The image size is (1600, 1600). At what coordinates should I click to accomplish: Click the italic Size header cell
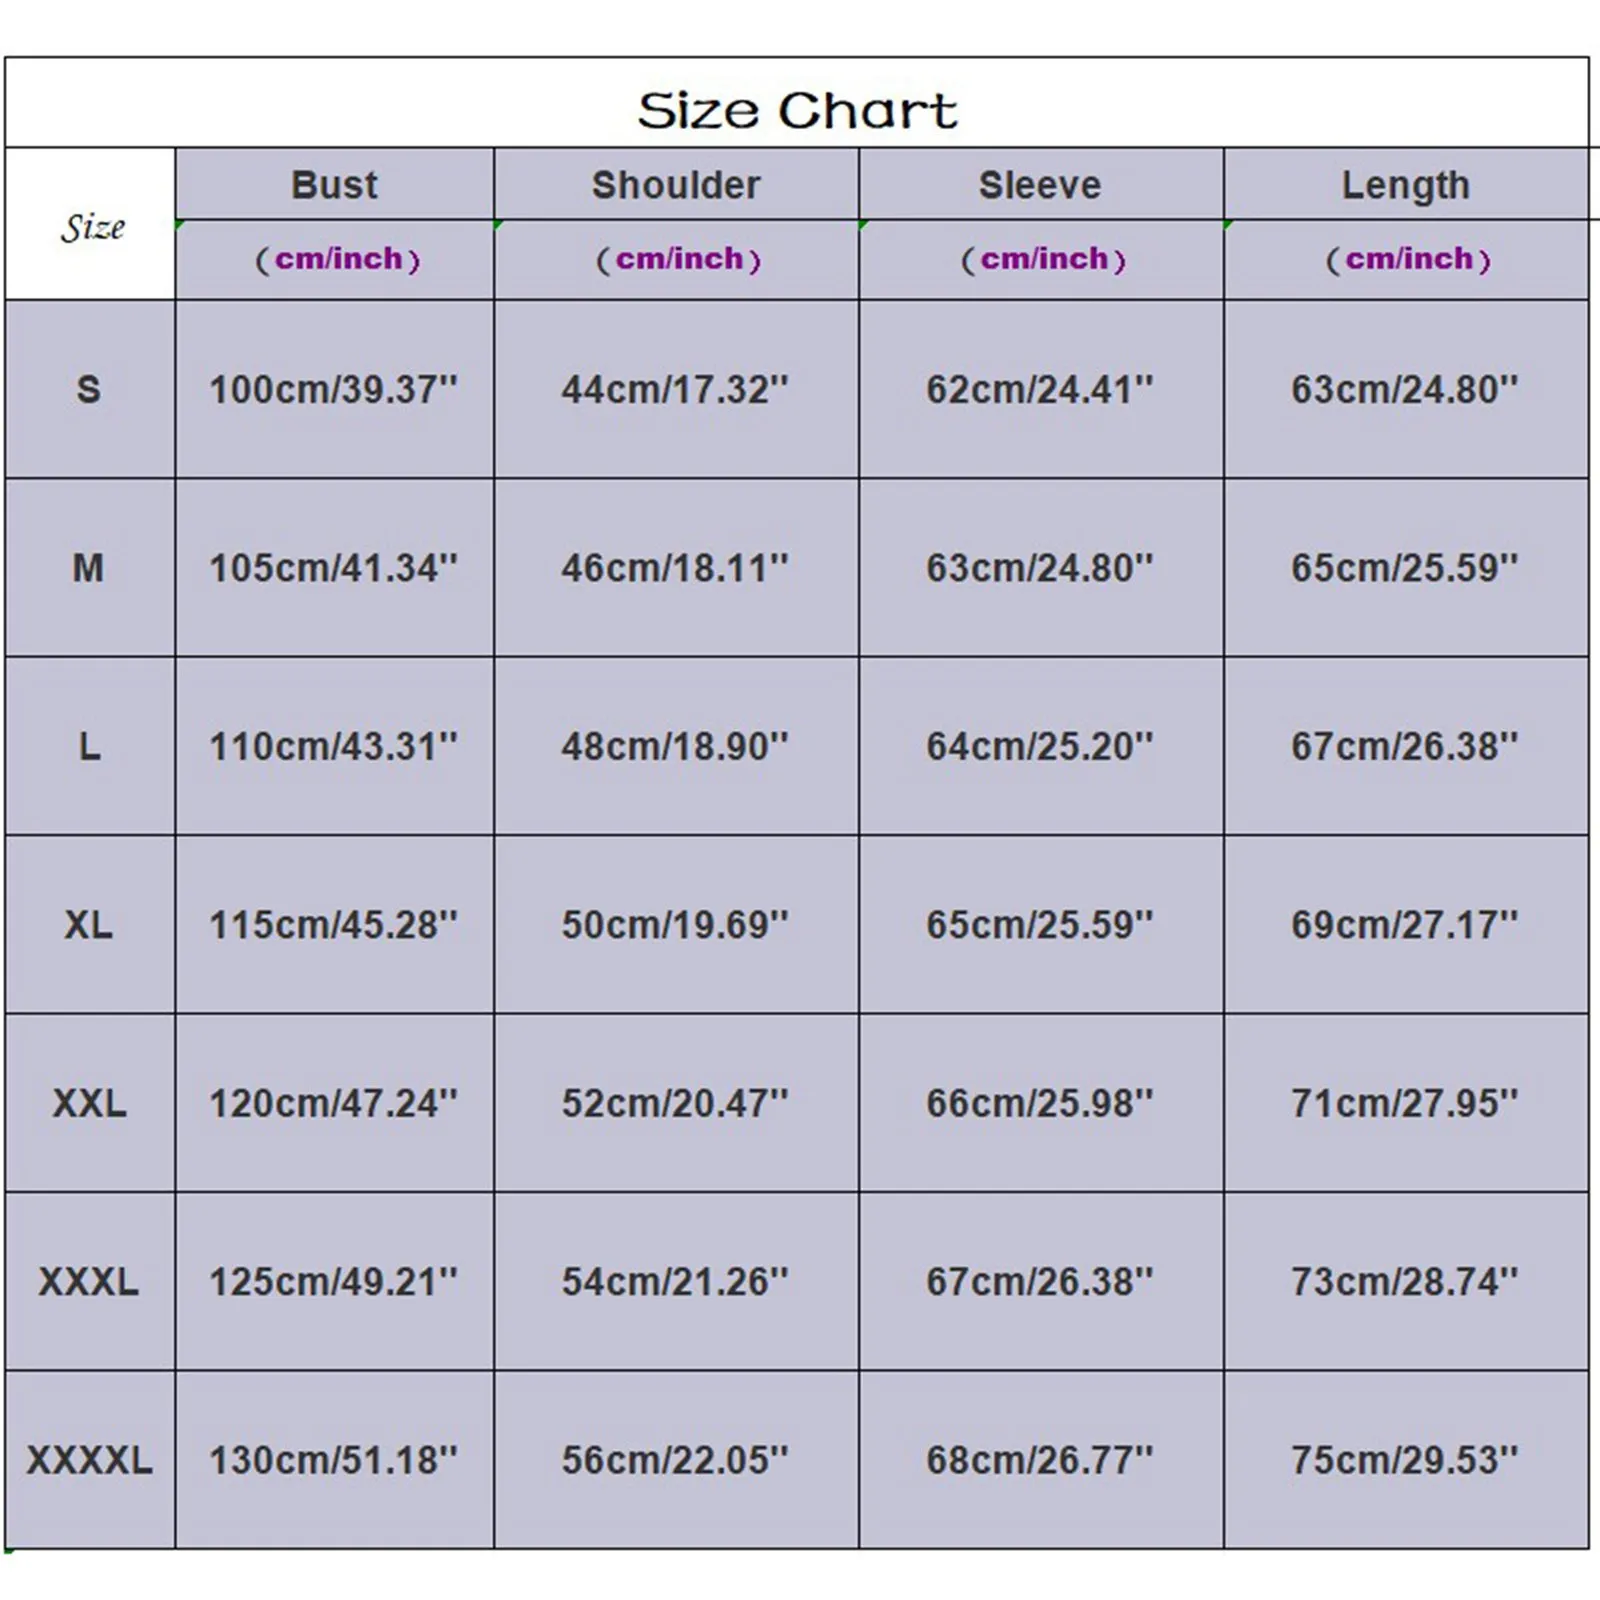click(x=91, y=226)
